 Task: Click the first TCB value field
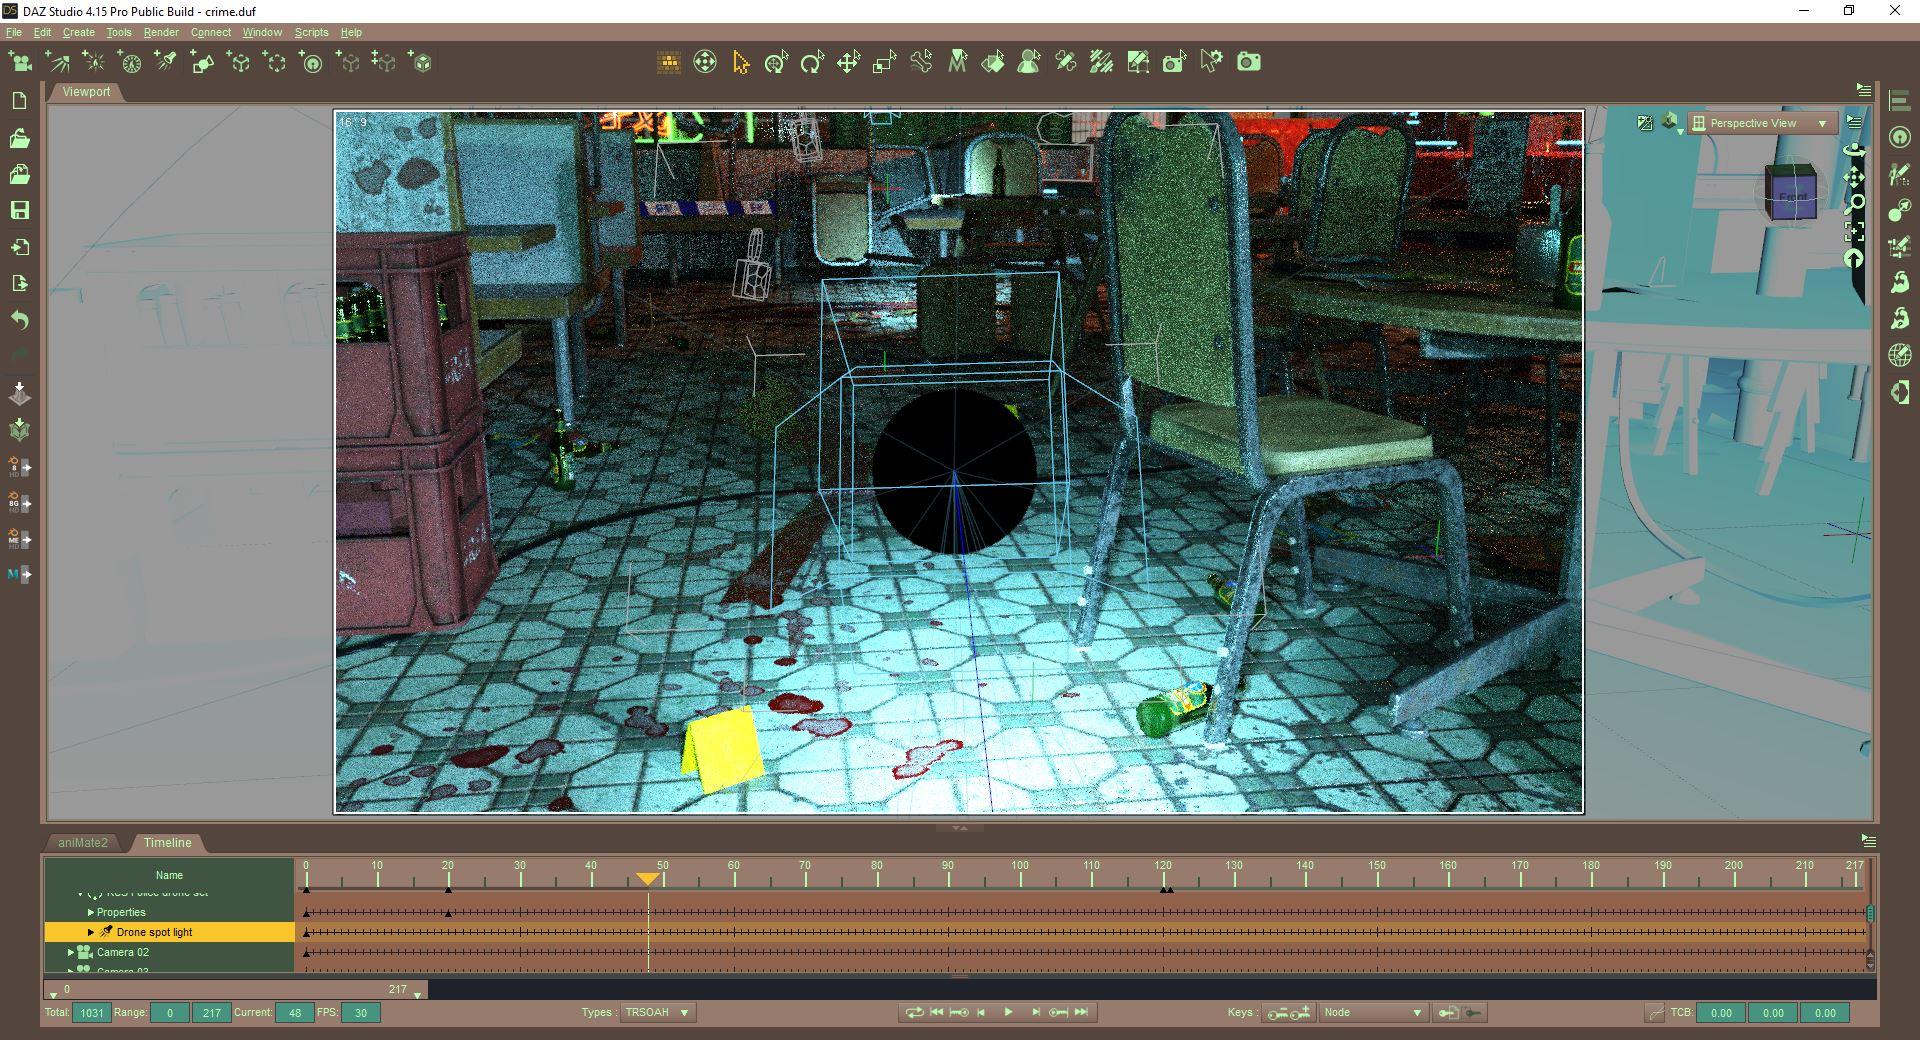[1720, 1013]
